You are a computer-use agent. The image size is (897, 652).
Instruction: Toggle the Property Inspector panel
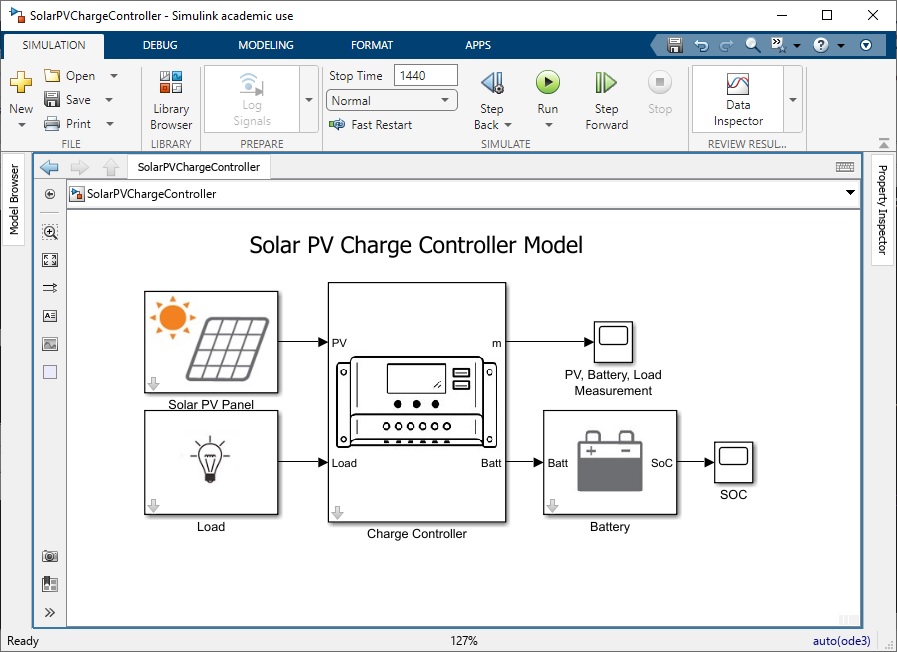tap(882, 209)
